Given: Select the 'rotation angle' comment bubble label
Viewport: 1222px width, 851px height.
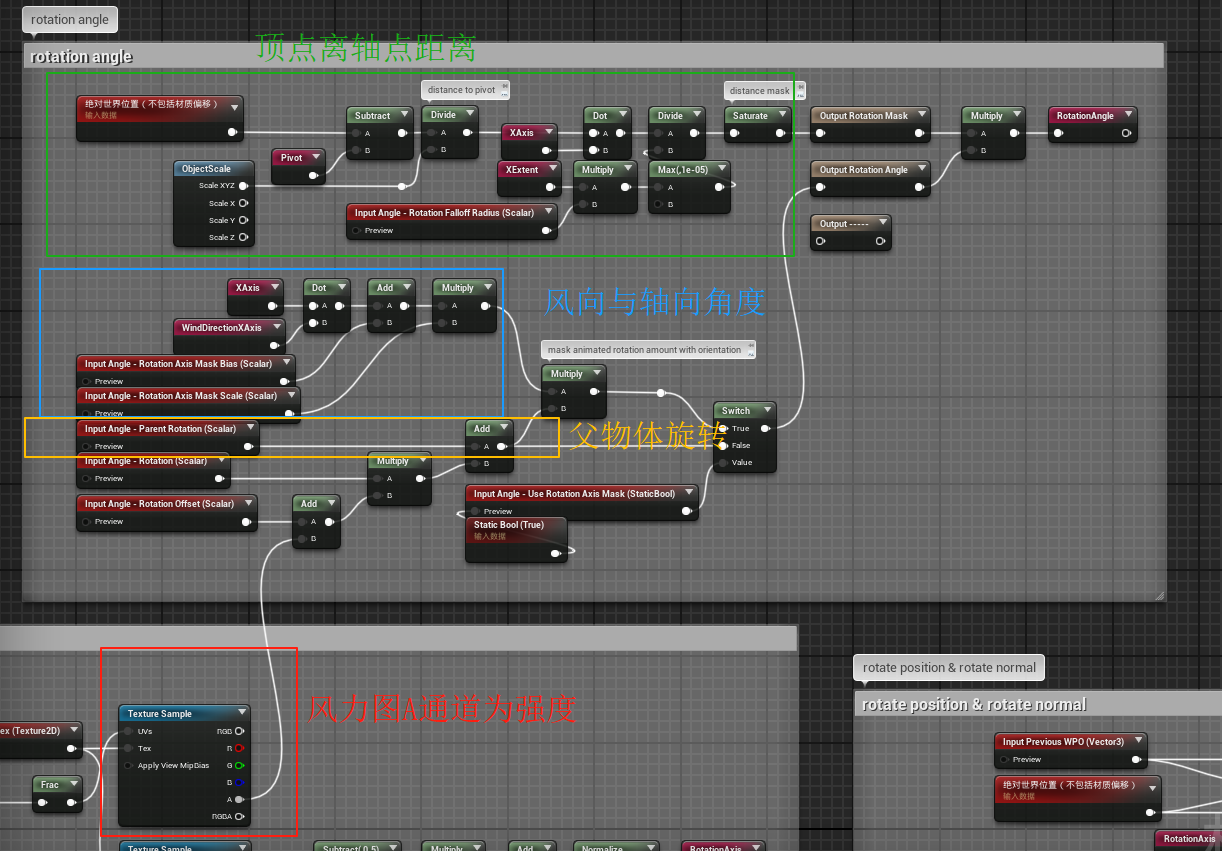Looking at the screenshot, I should 70,19.
